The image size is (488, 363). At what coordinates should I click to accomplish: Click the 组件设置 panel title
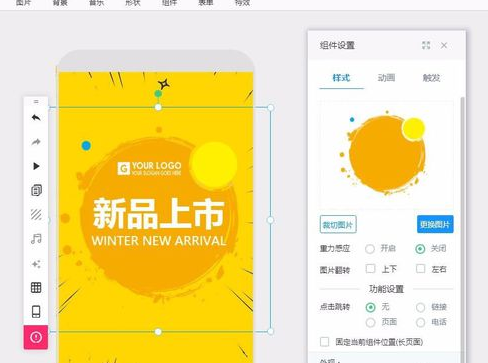pos(337,45)
